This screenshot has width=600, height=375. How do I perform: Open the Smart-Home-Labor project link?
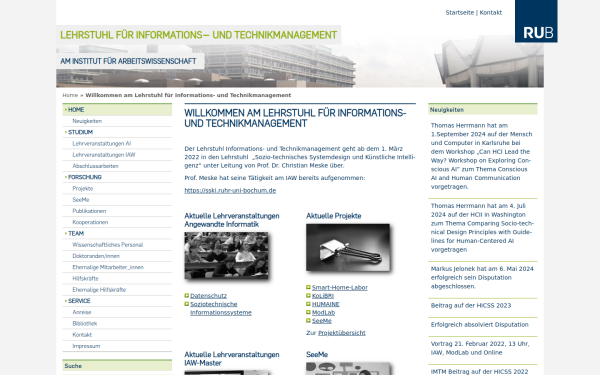point(340,287)
